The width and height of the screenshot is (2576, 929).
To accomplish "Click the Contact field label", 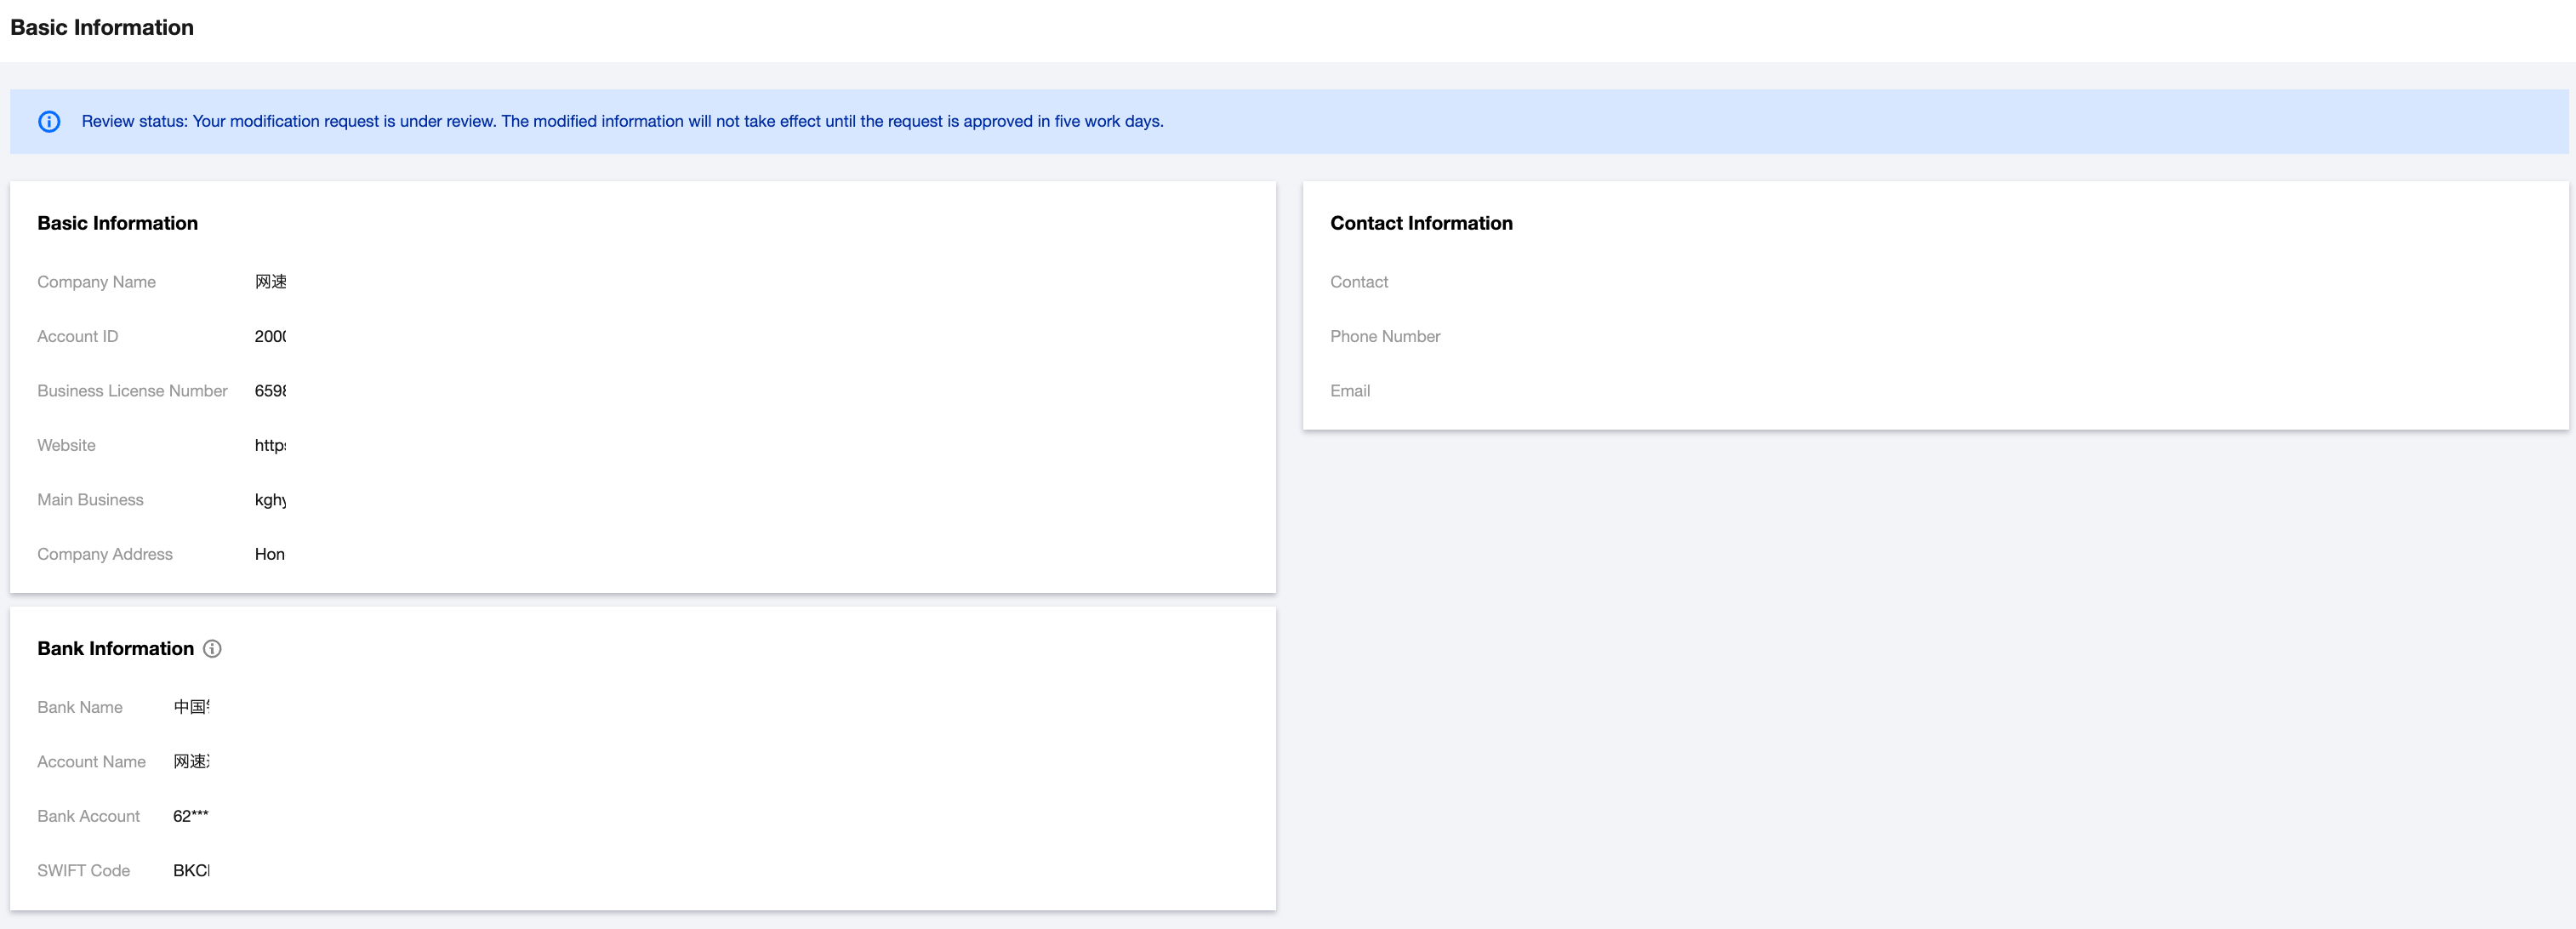I will (1358, 282).
